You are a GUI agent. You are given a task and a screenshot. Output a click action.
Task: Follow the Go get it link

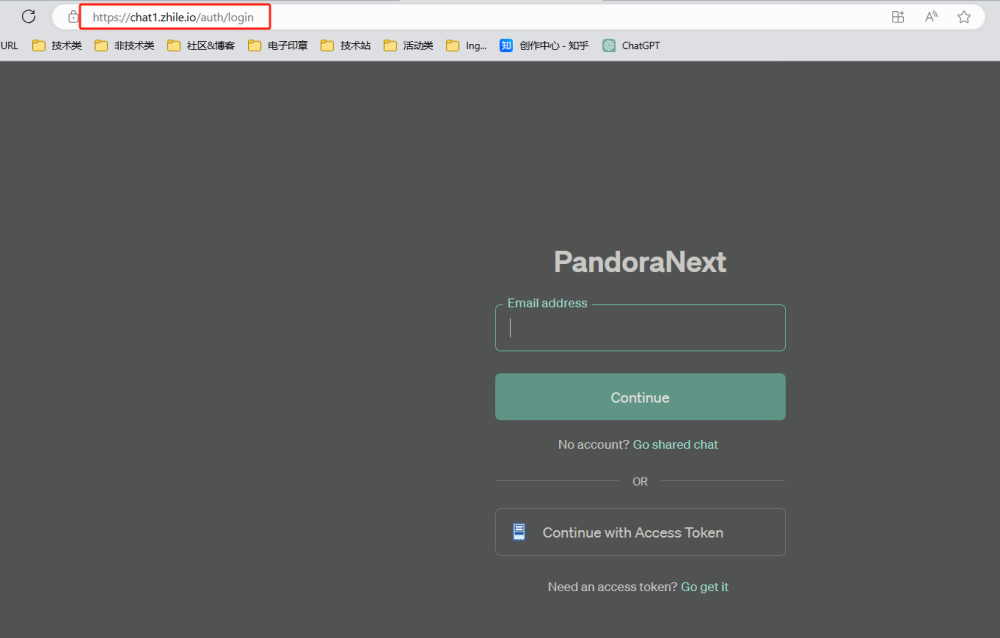pos(705,587)
